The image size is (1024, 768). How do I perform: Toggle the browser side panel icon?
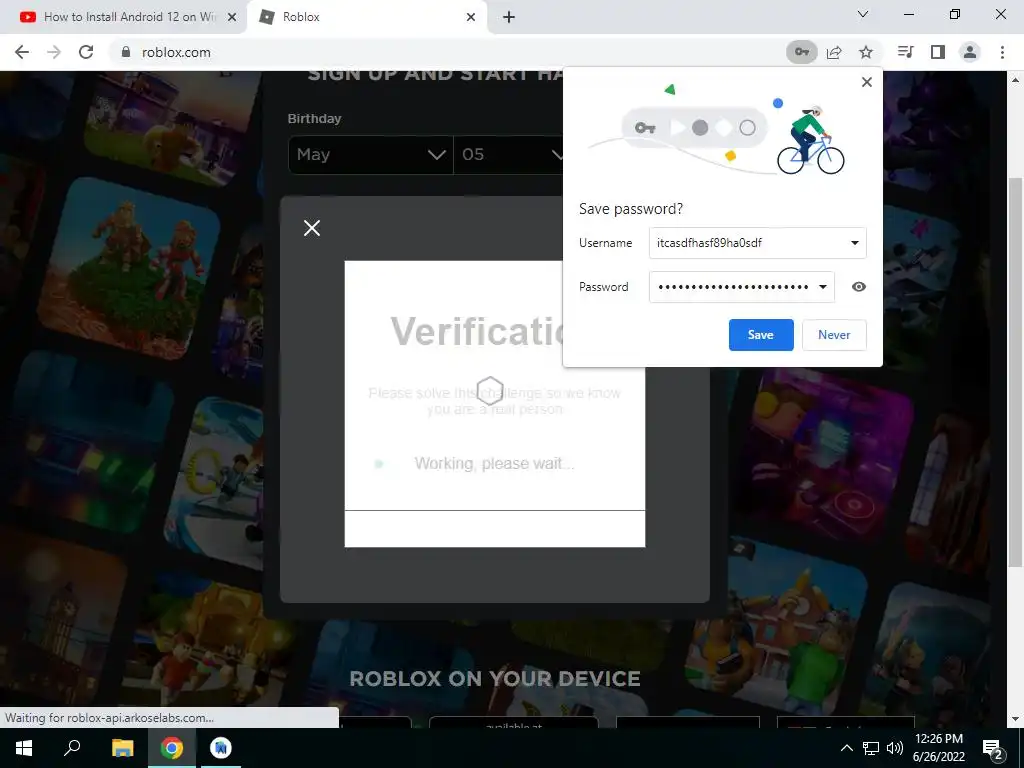938,52
